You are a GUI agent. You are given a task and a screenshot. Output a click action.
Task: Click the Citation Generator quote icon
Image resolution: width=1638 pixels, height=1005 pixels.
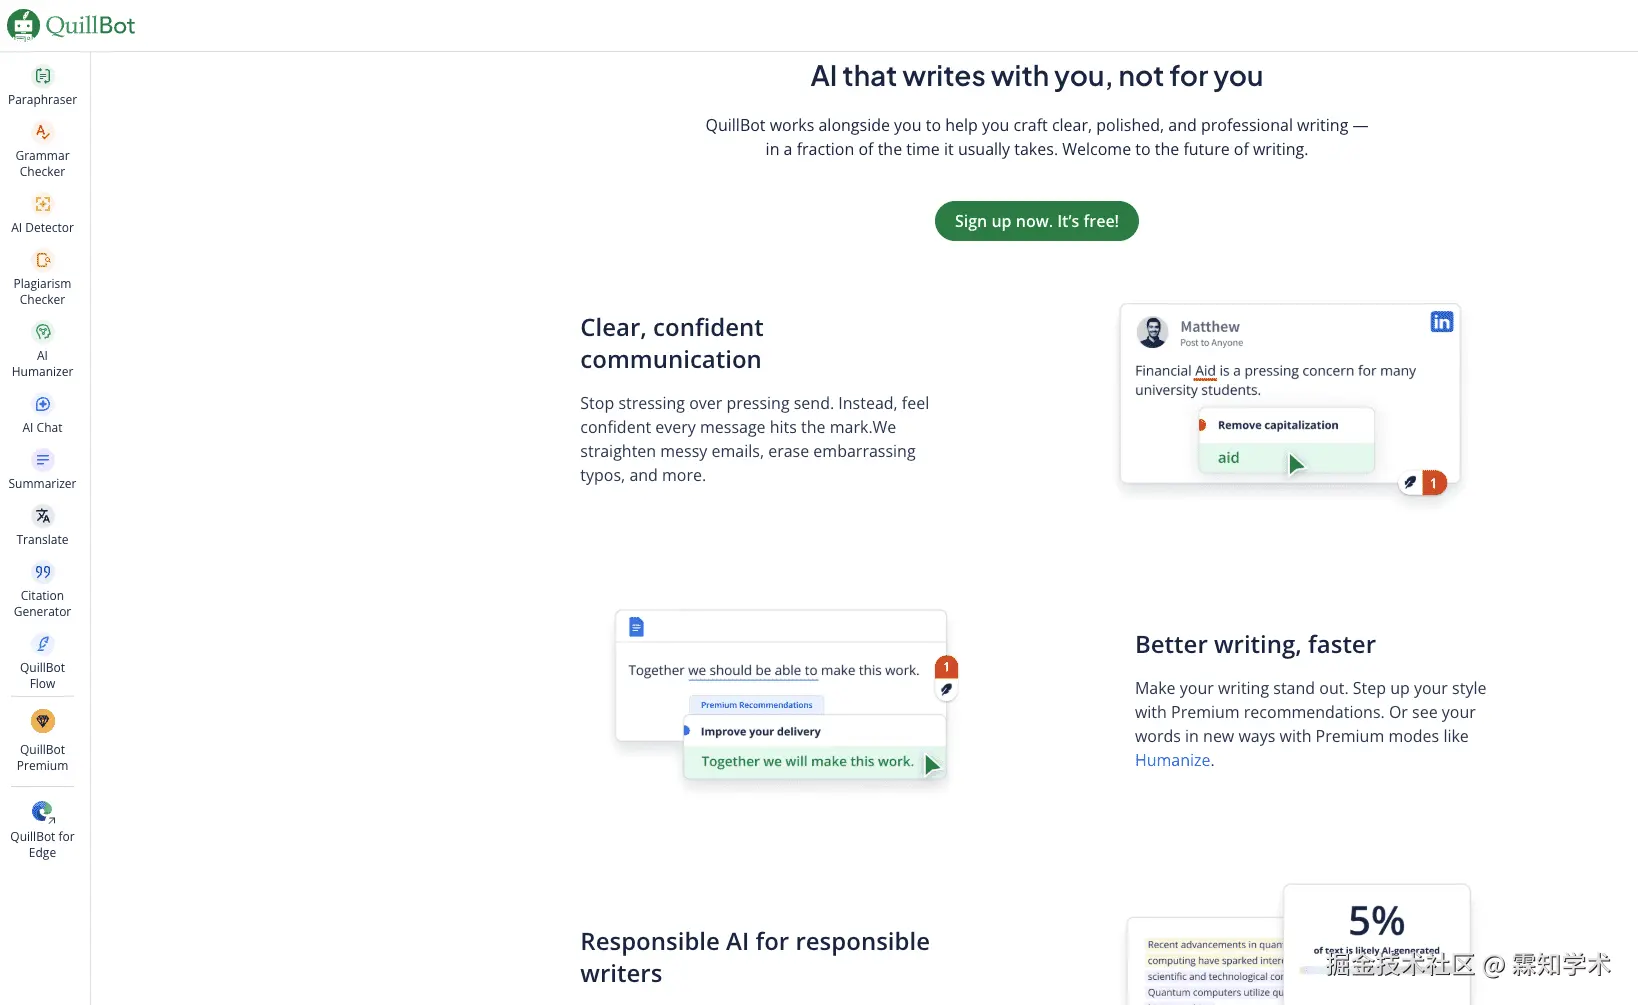(x=42, y=572)
